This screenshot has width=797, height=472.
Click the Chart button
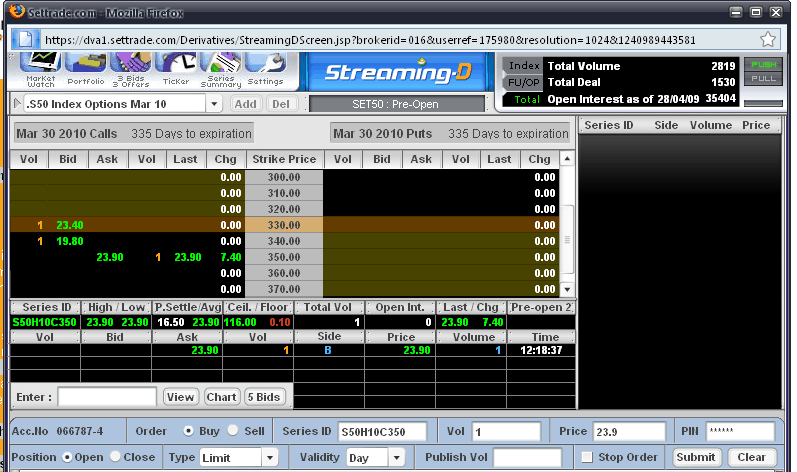click(221, 397)
